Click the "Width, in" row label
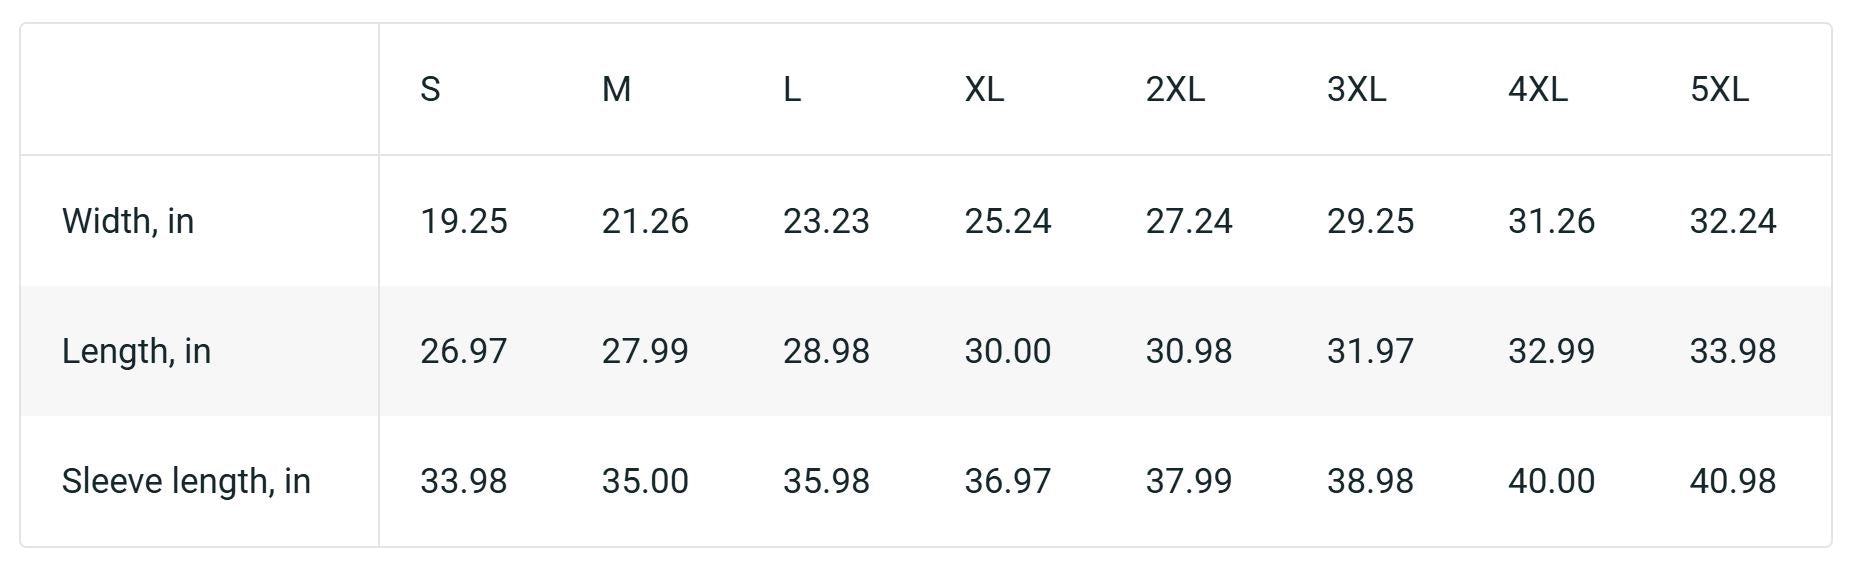This screenshot has width=1857, height=566. tap(128, 221)
